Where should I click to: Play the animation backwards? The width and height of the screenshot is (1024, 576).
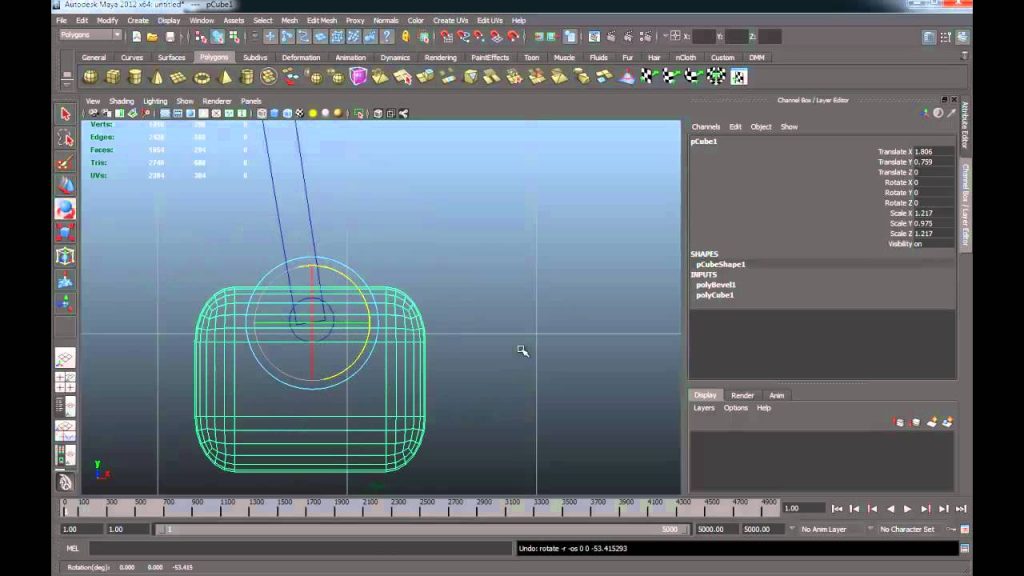coord(890,509)
